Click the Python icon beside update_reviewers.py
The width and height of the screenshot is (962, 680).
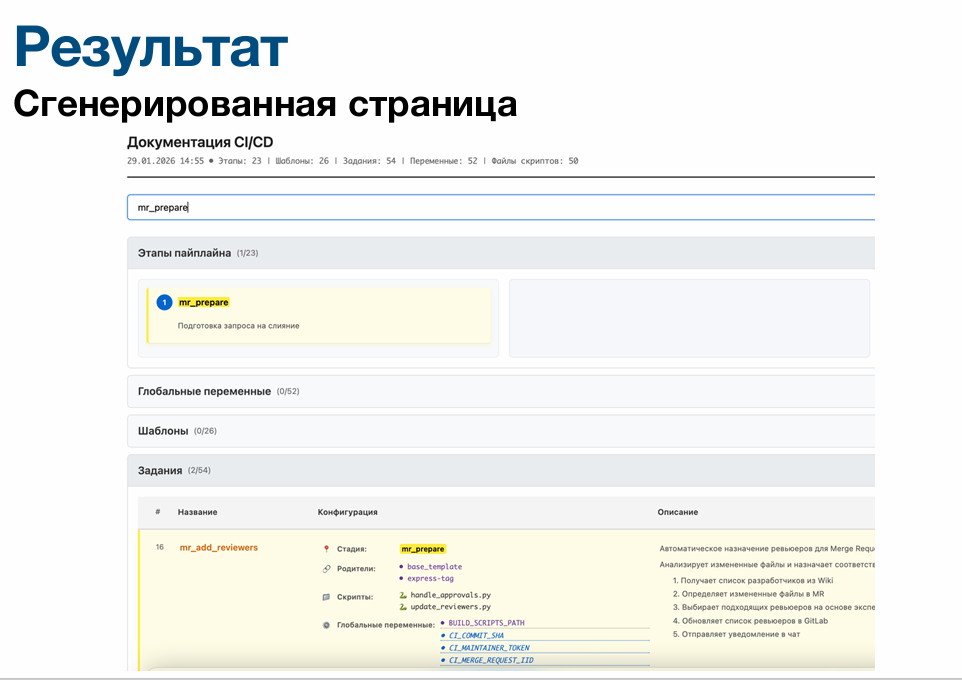point(403,606)
